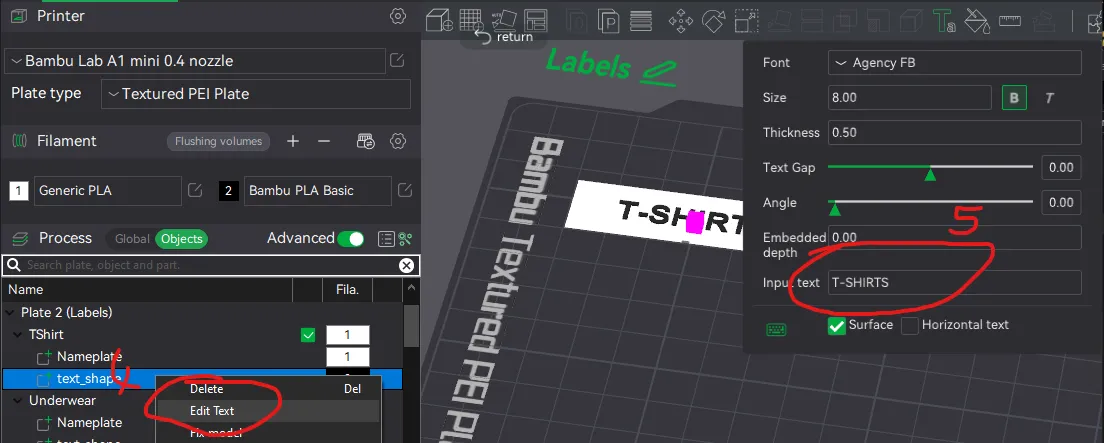Click the plate page icon marked P
The height and width of the screenshot is (443, 1104).
coord(608,20)
